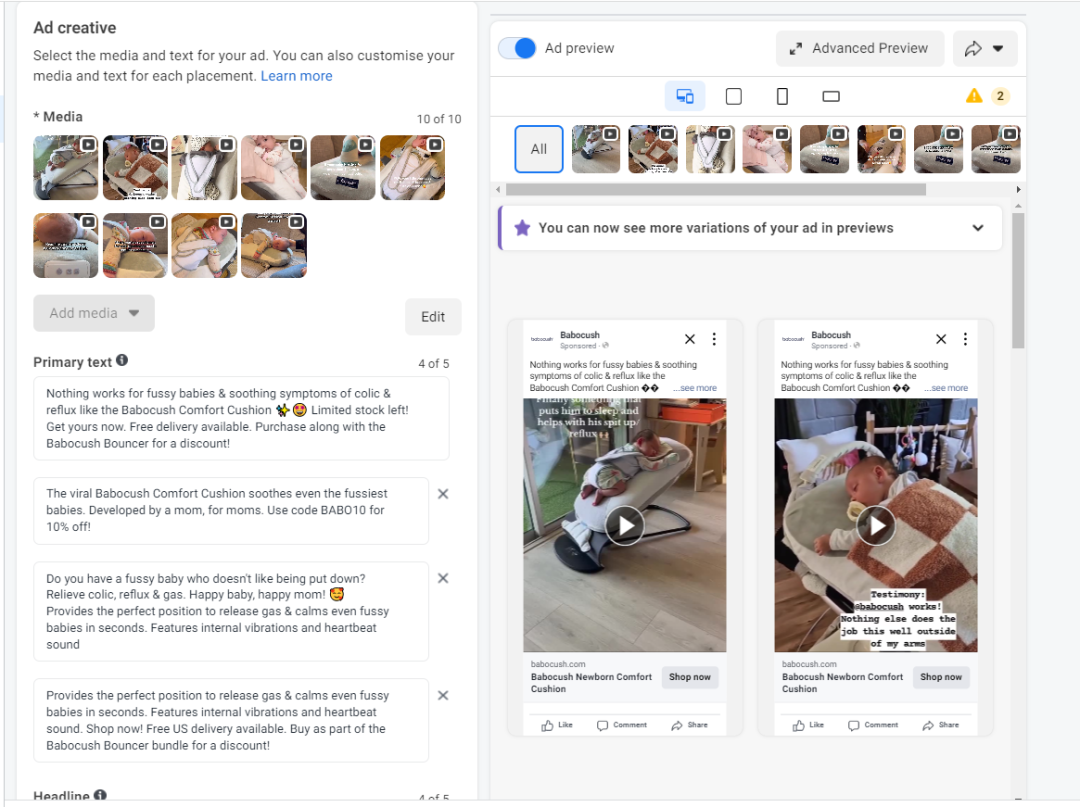Click the Edit media button
This screenshot has width=1080, height=807.
pos(433,317)
